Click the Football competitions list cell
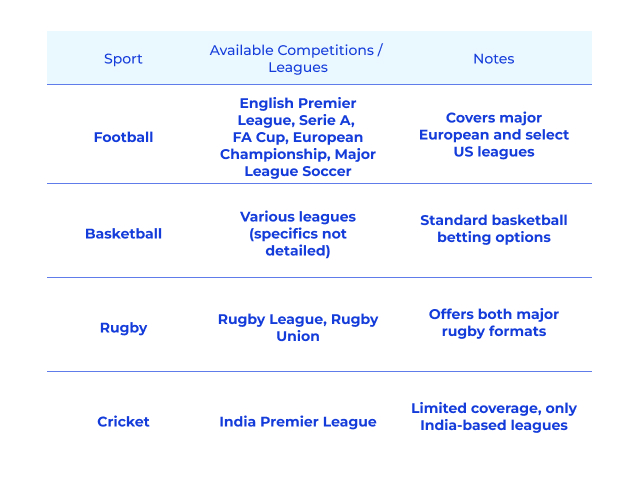 coord(297,137)
